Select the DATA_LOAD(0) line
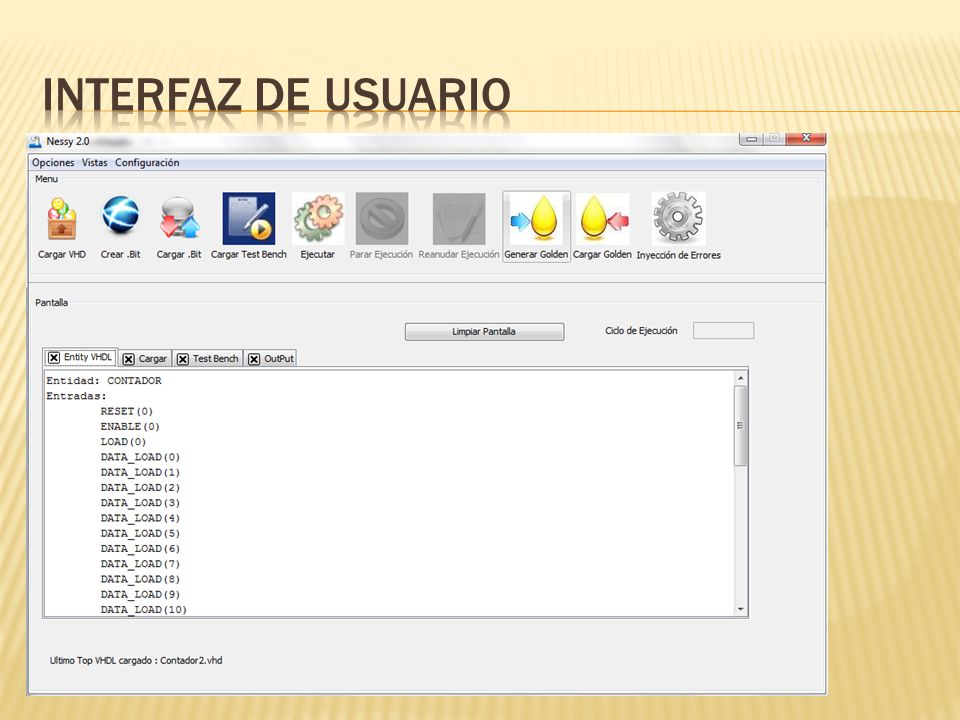 (x=140, y=457)
